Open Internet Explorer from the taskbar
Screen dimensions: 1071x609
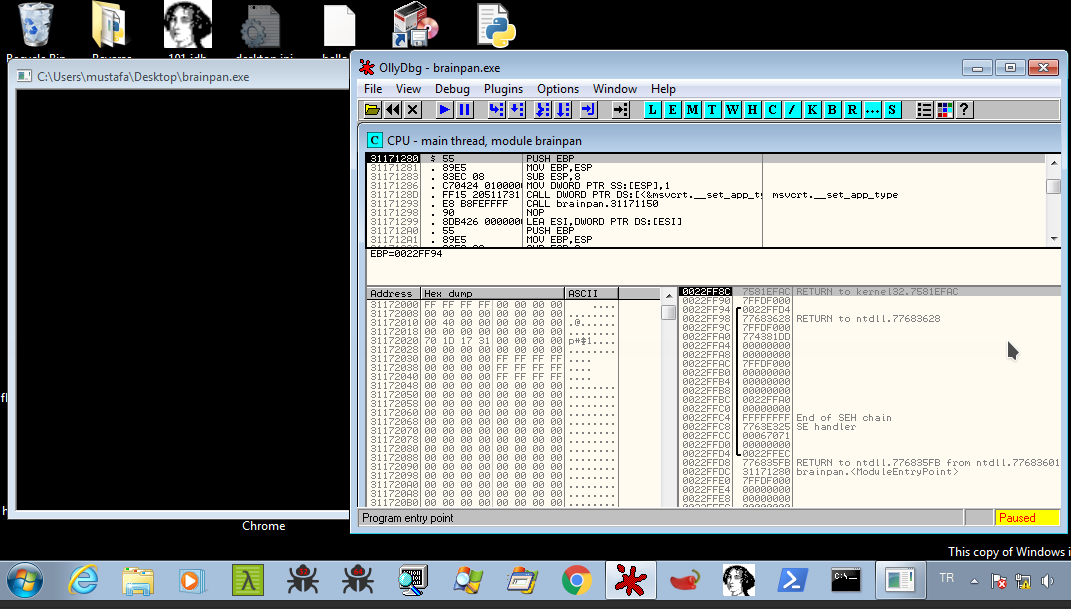83,581
